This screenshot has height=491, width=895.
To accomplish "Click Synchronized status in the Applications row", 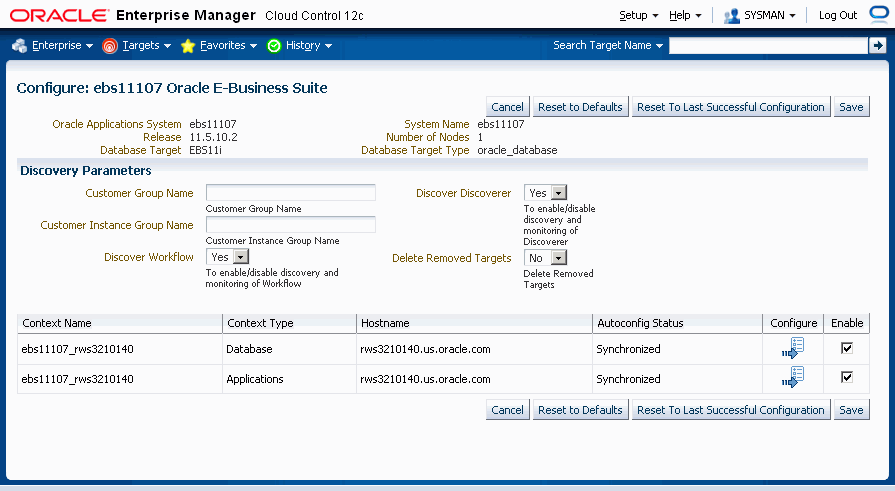I will tap(628, 379).
